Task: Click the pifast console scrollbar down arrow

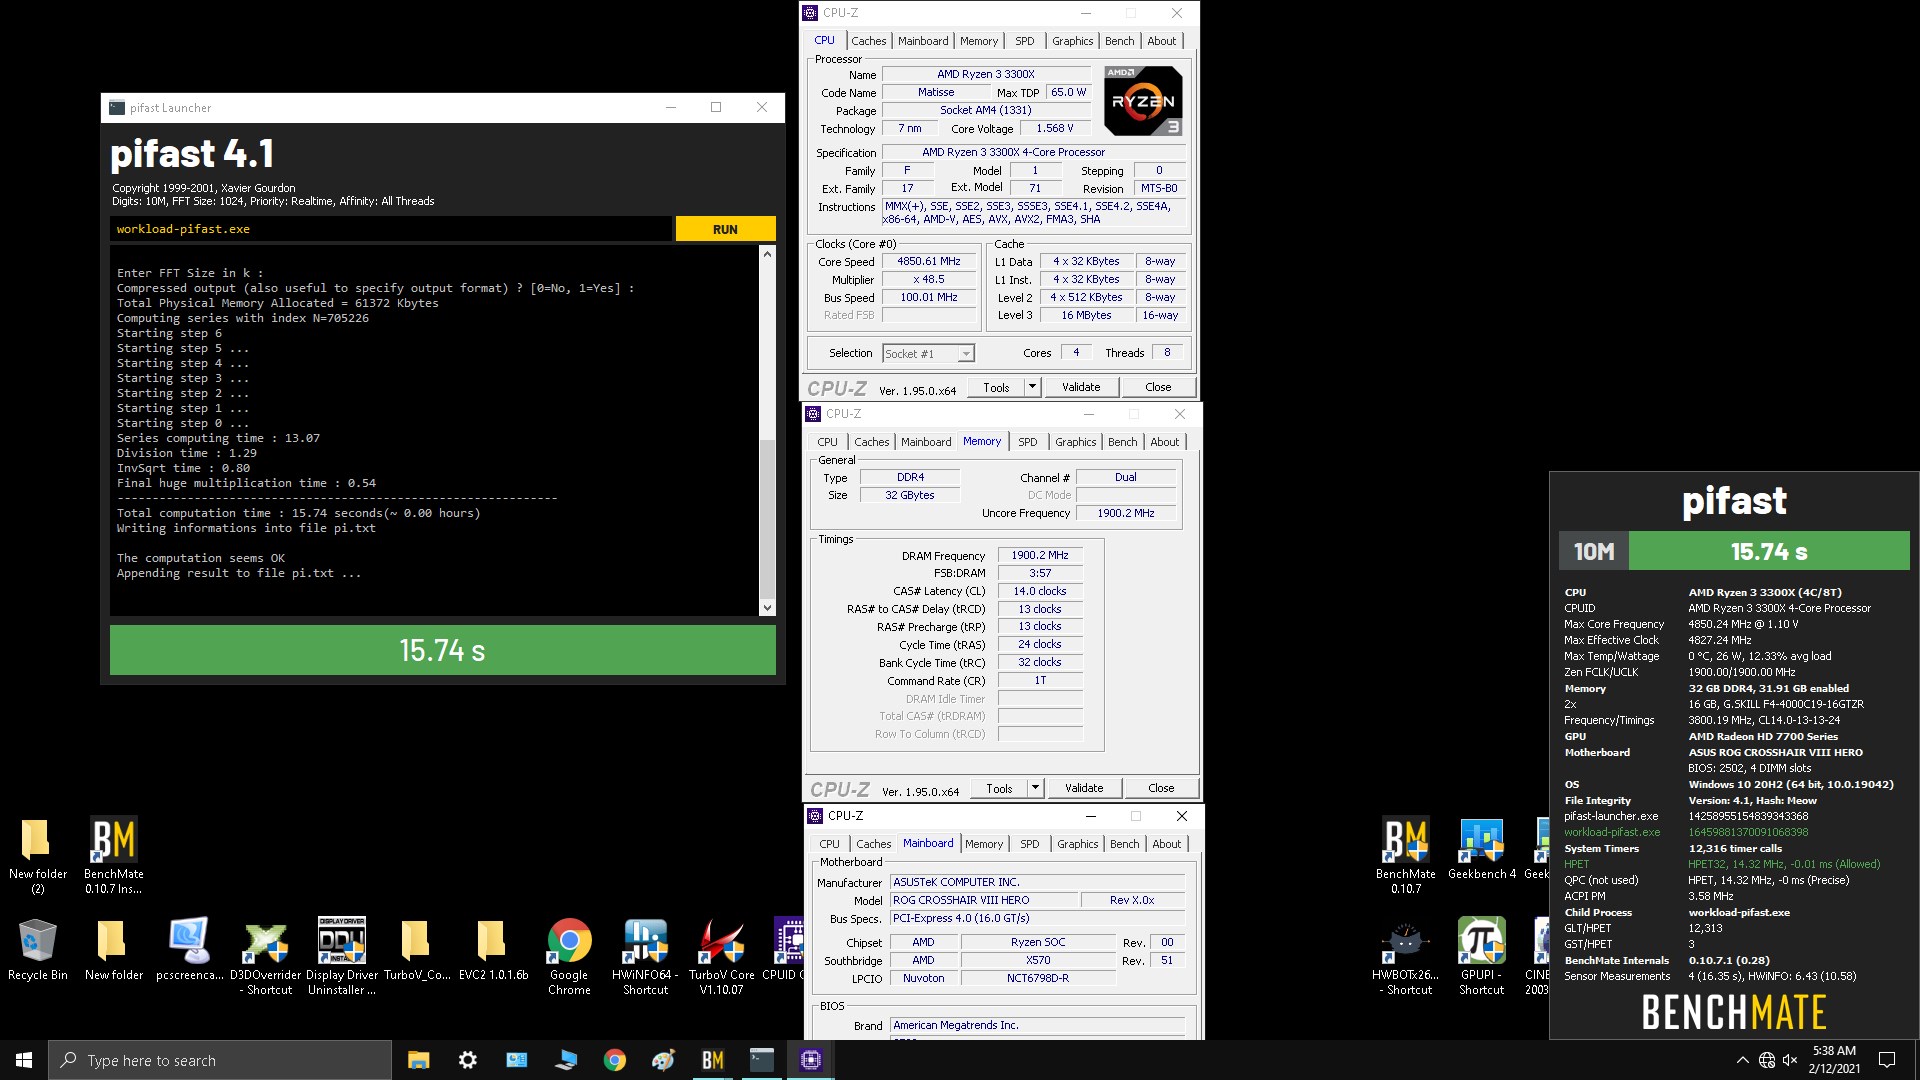Action: [767, 607]
